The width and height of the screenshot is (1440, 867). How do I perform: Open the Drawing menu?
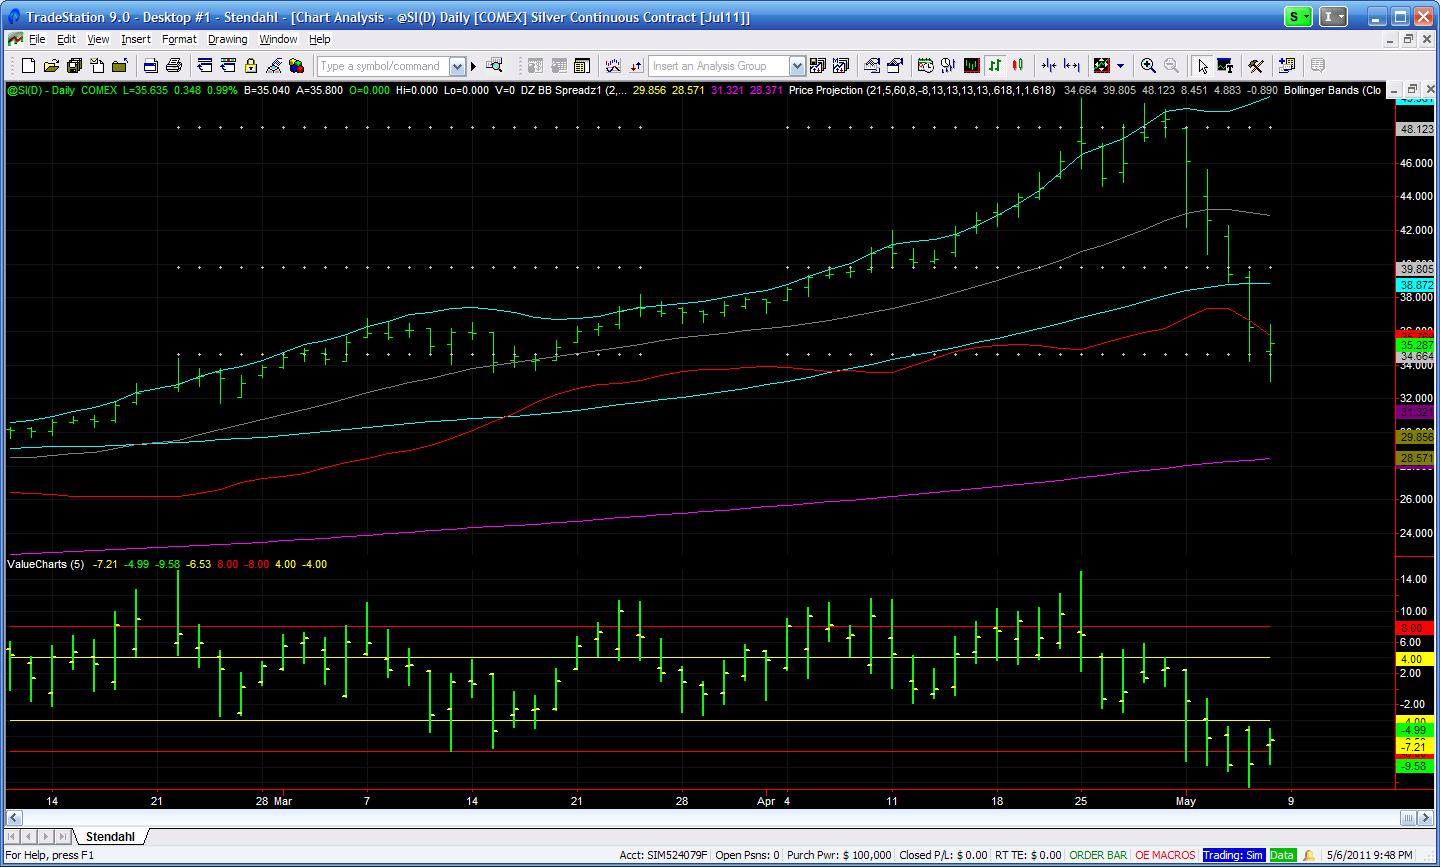[227, 39]
